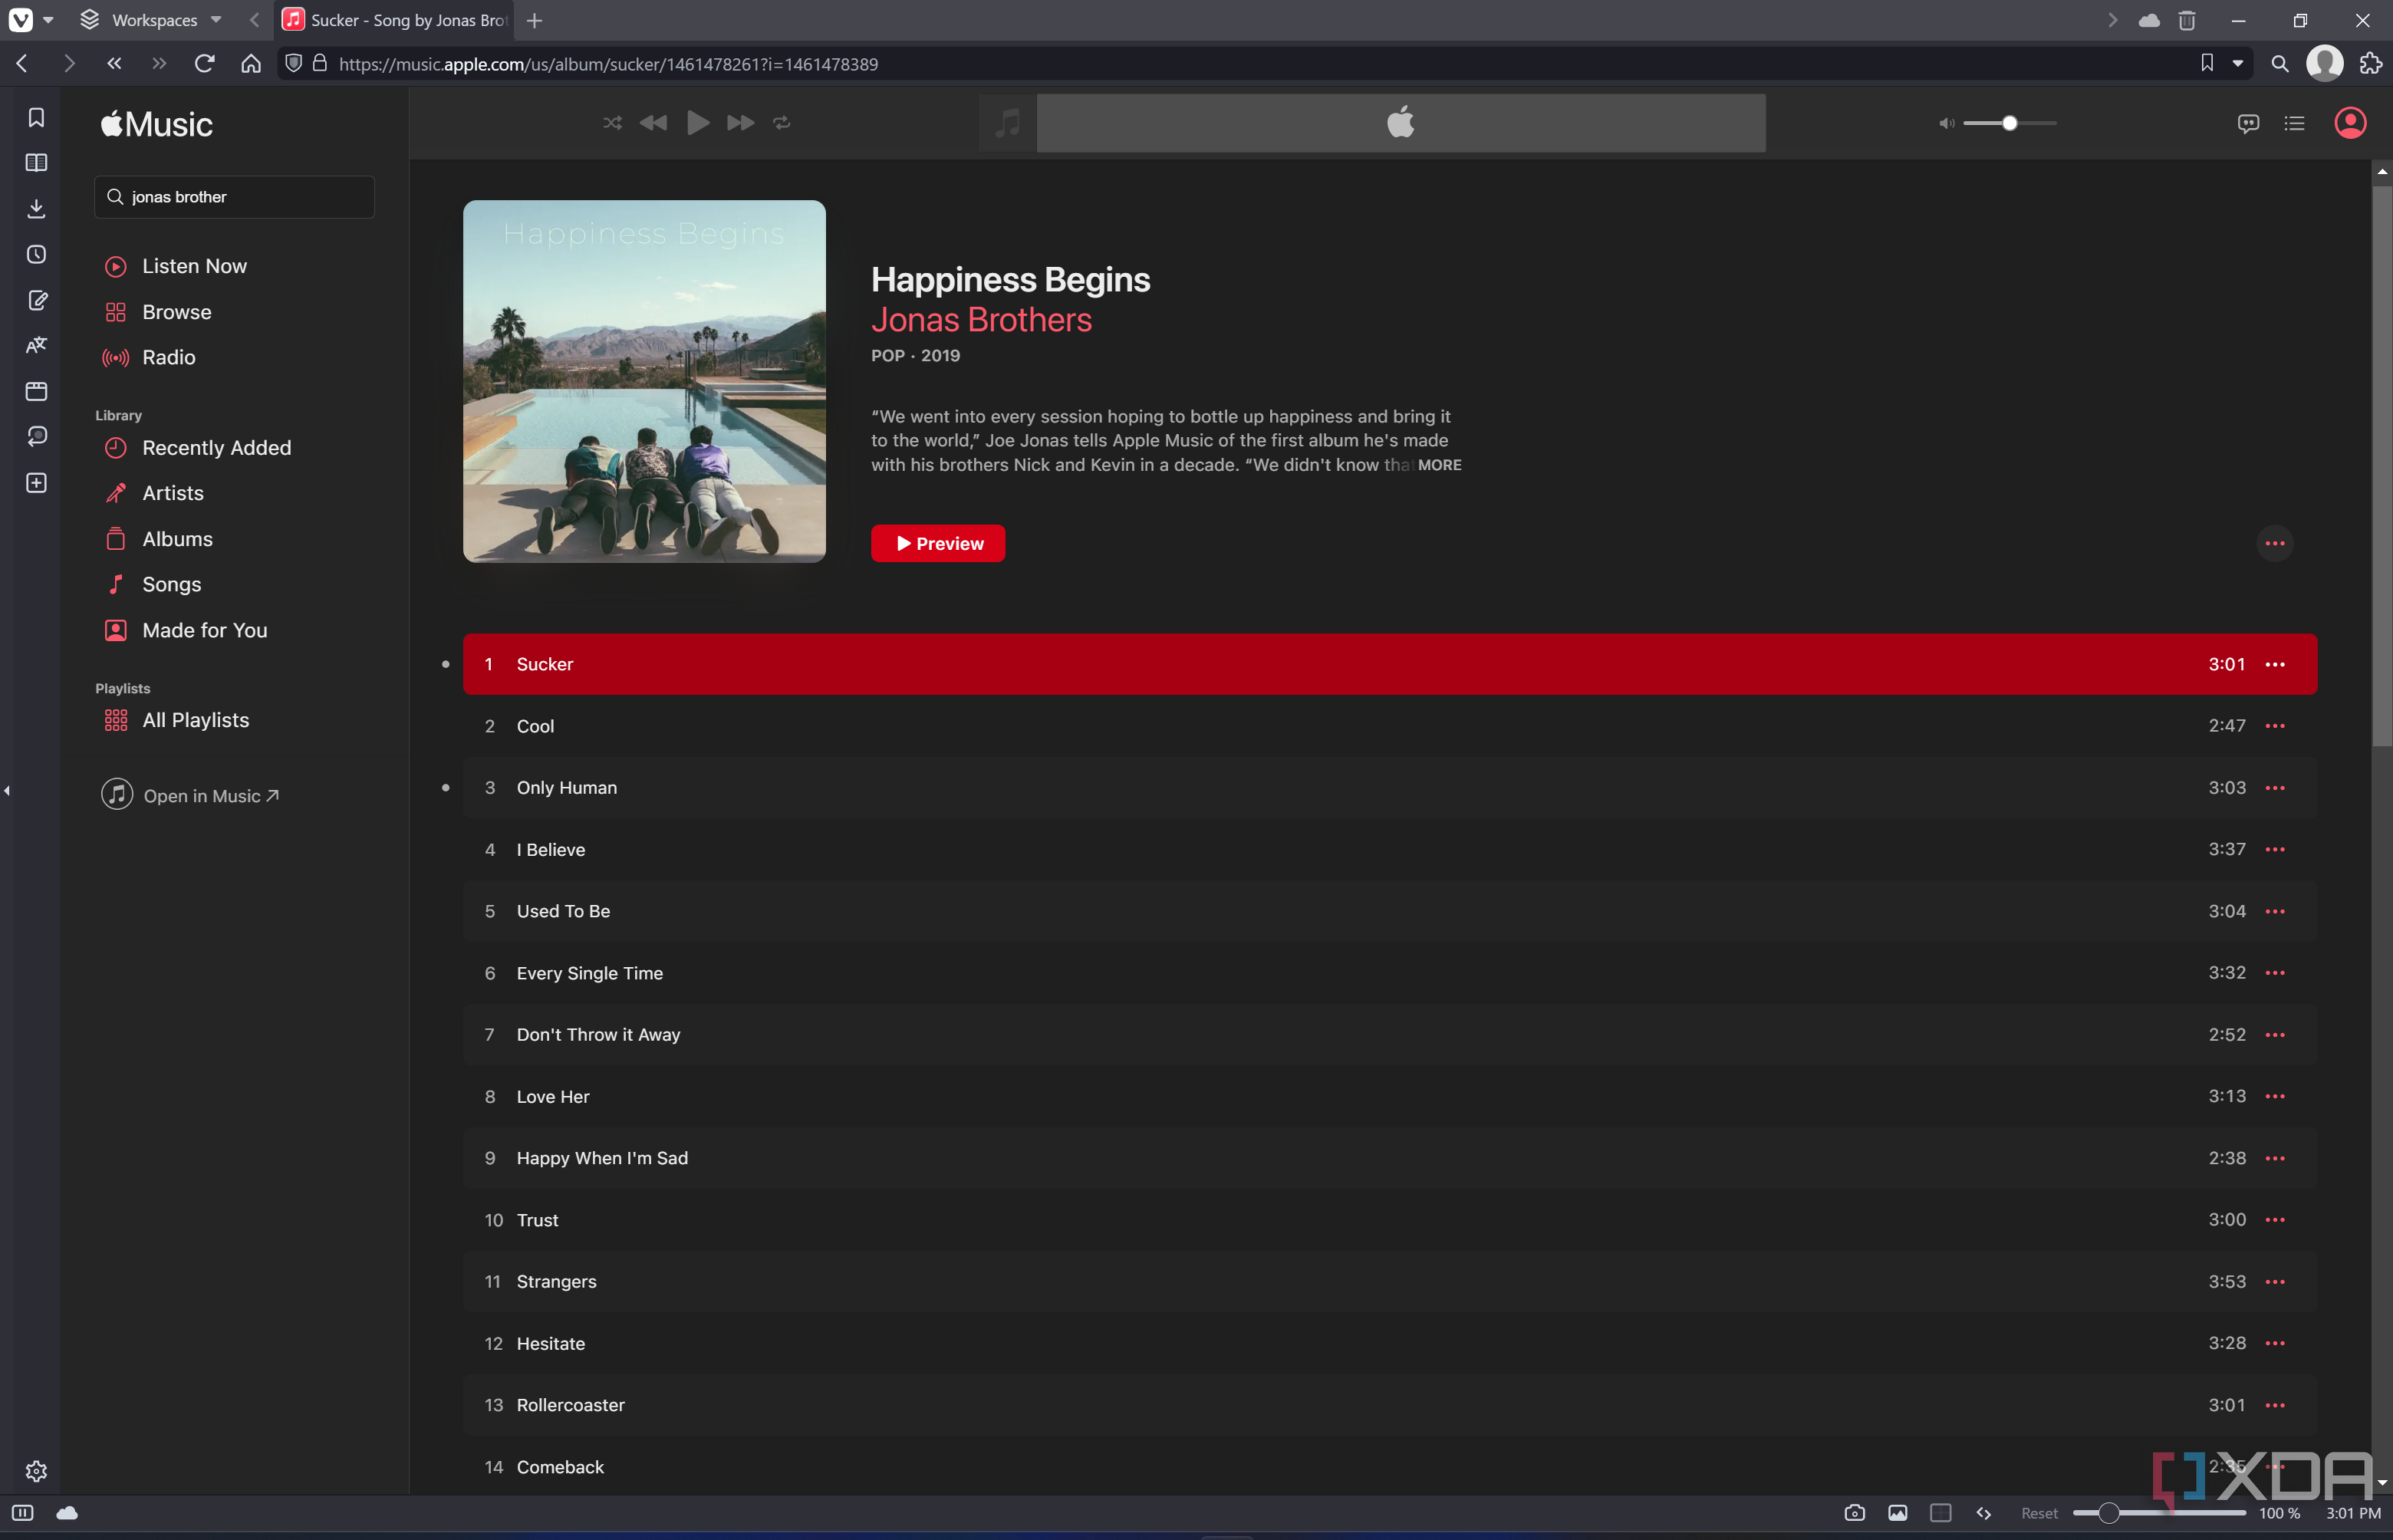Open more options for Love Her
The image size is (2393, 1540).
2275,1096
